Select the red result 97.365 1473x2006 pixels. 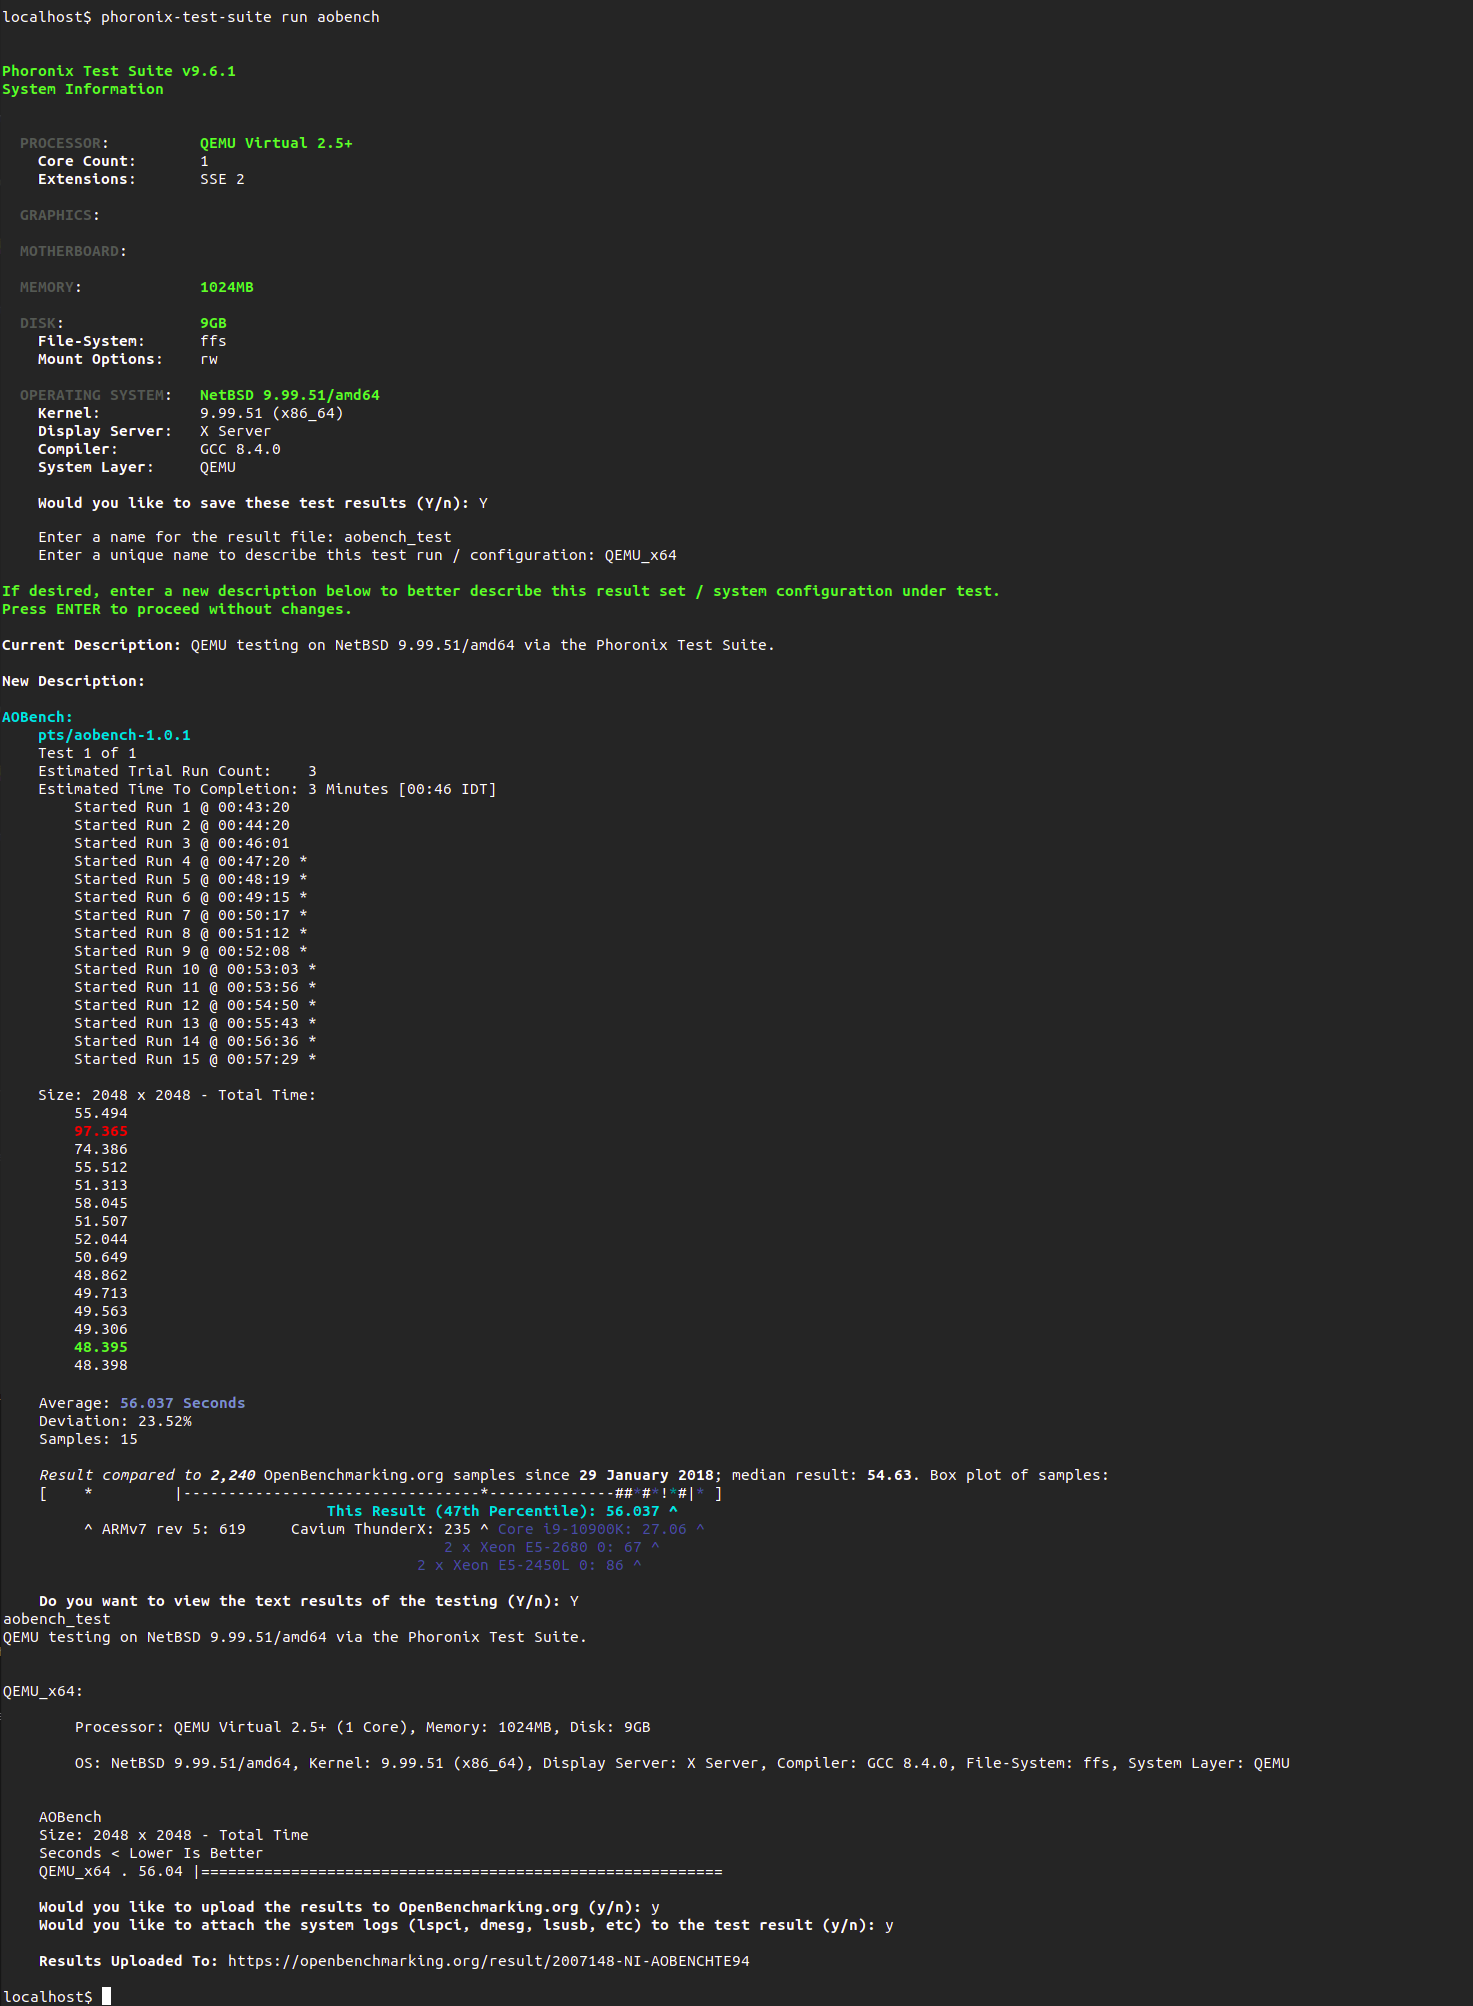click(x=101, y=1131)
